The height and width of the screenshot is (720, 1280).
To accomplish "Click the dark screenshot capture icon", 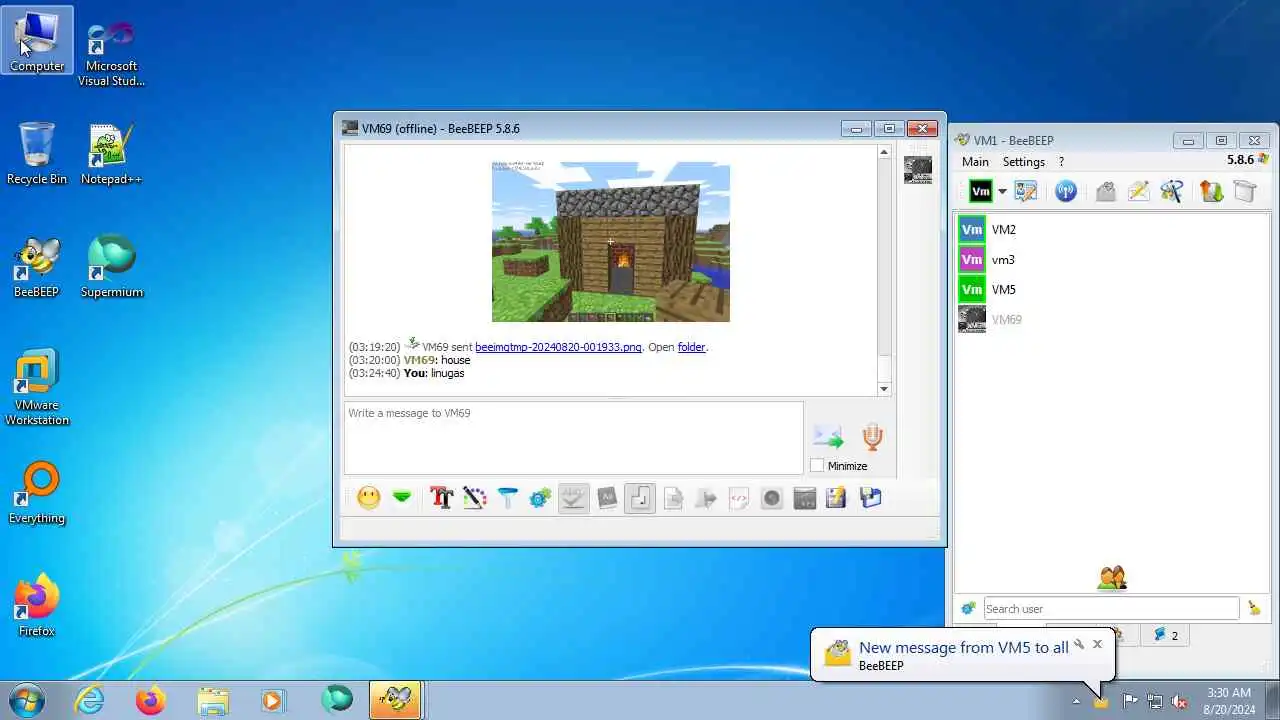I will [805, 498].
